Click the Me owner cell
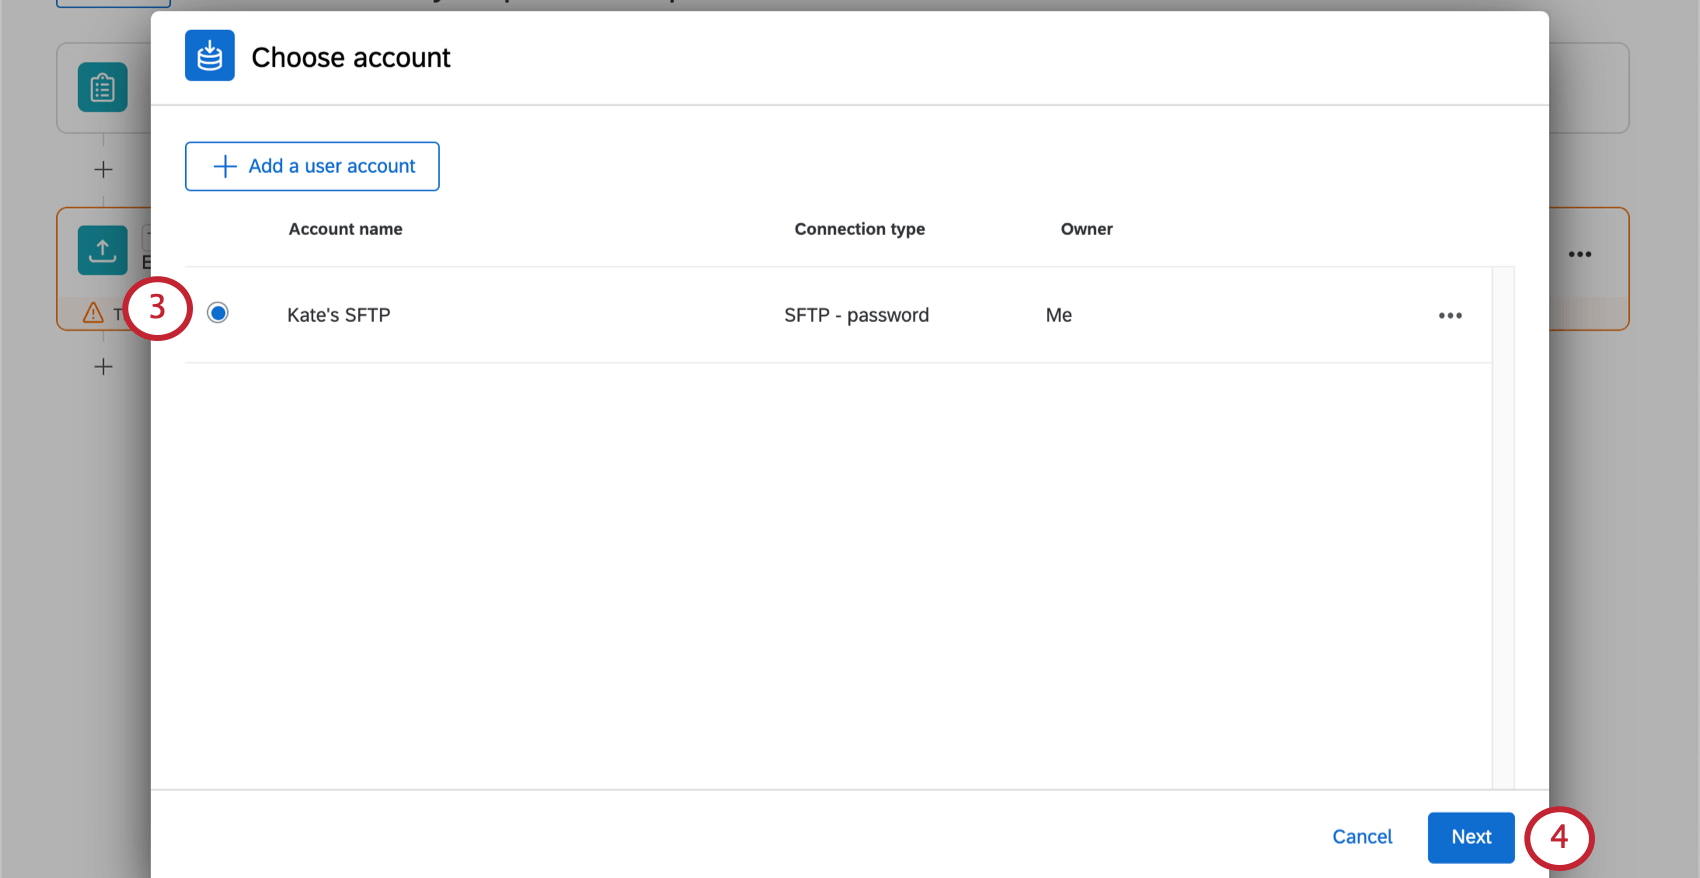Viewport: 1700px width, 878px height. pos(1058,315)
